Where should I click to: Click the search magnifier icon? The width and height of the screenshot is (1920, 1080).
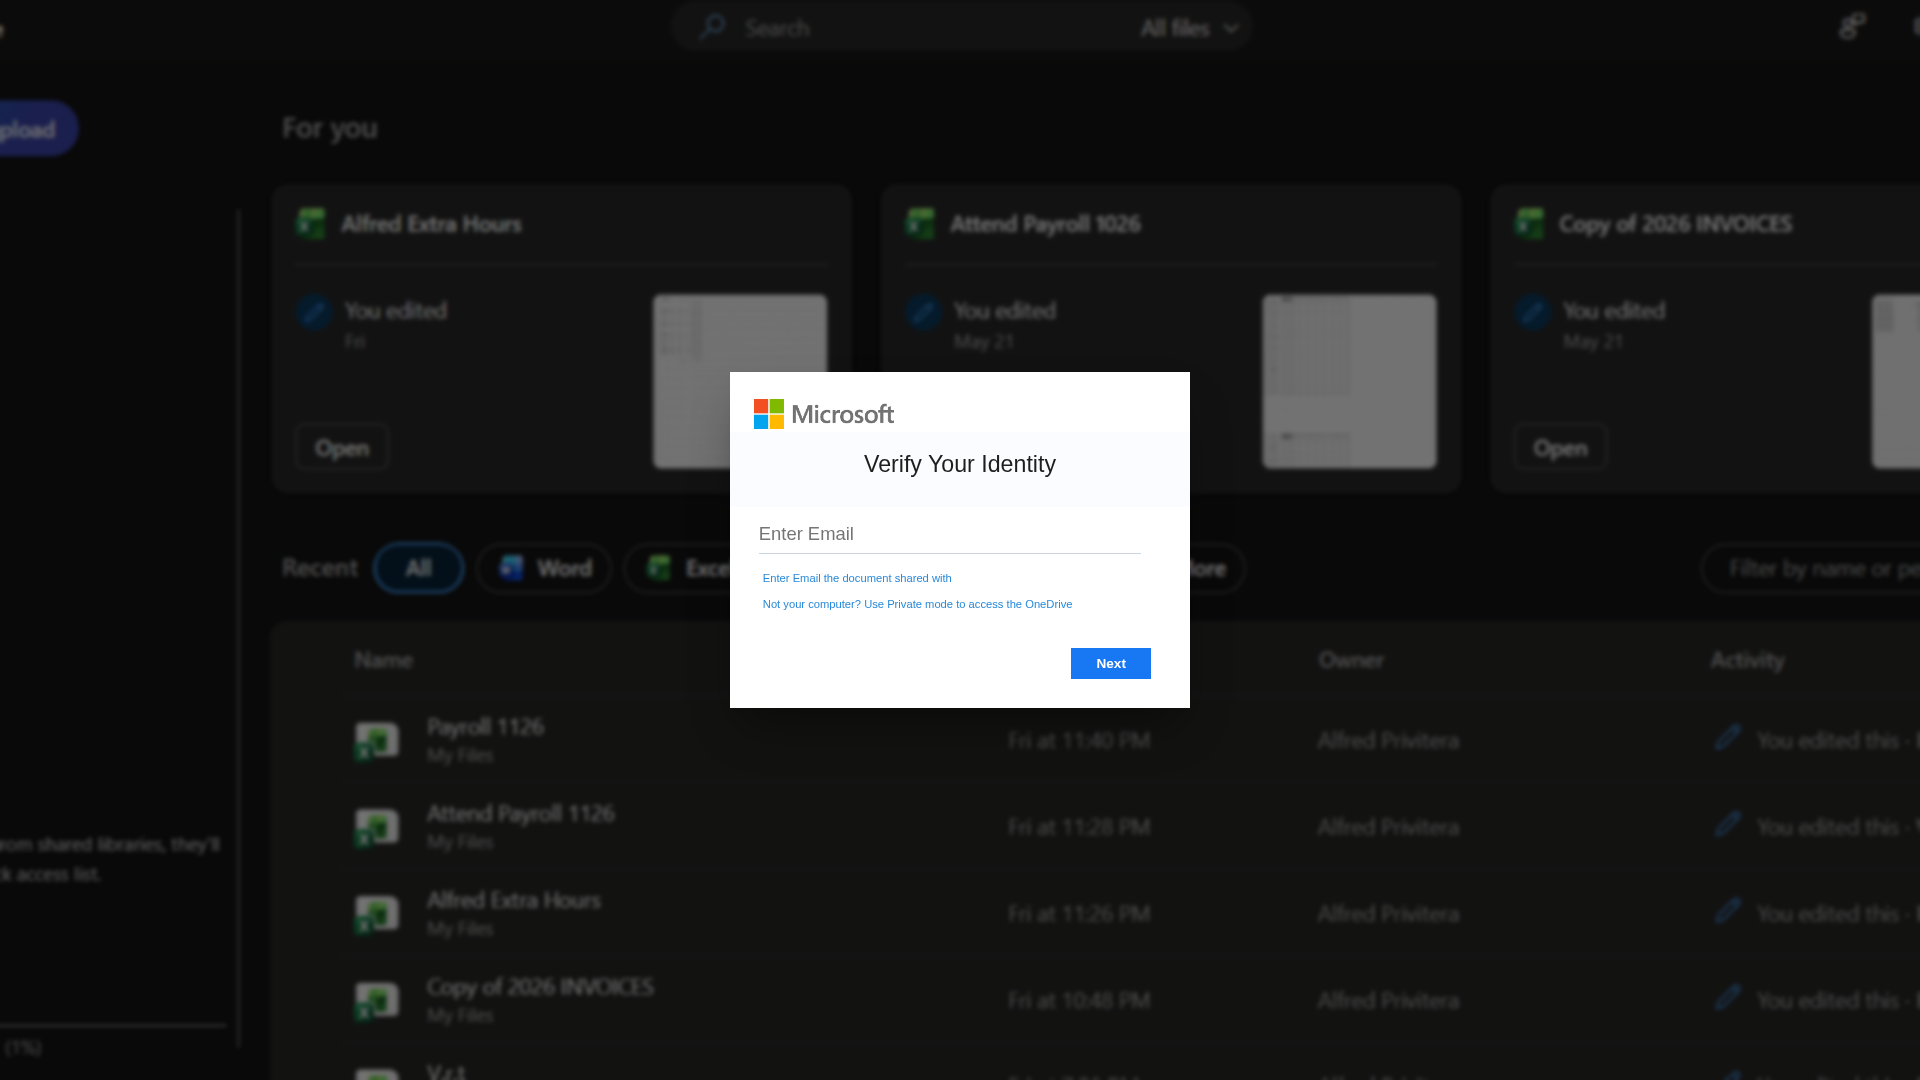(712, 27)
